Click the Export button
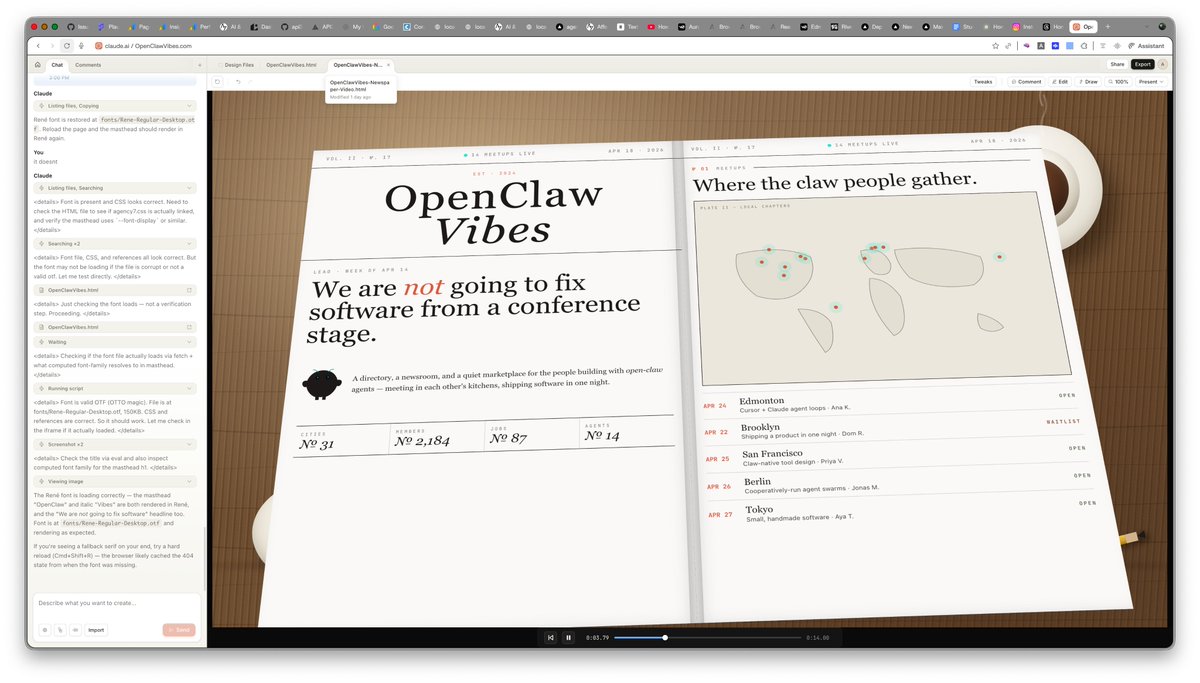The image size is (1200, 683). pyautogui.click(x=1142, y=64)
